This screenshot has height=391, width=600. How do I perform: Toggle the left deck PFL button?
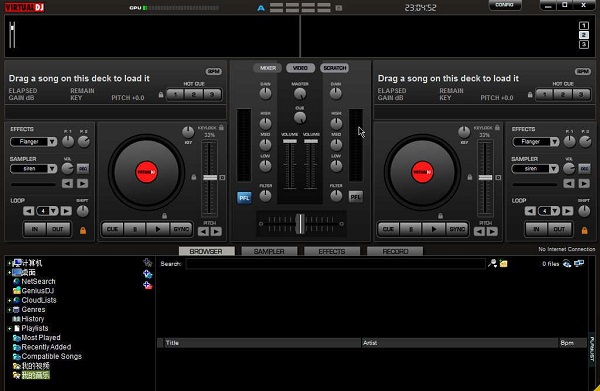coord(244,198)
